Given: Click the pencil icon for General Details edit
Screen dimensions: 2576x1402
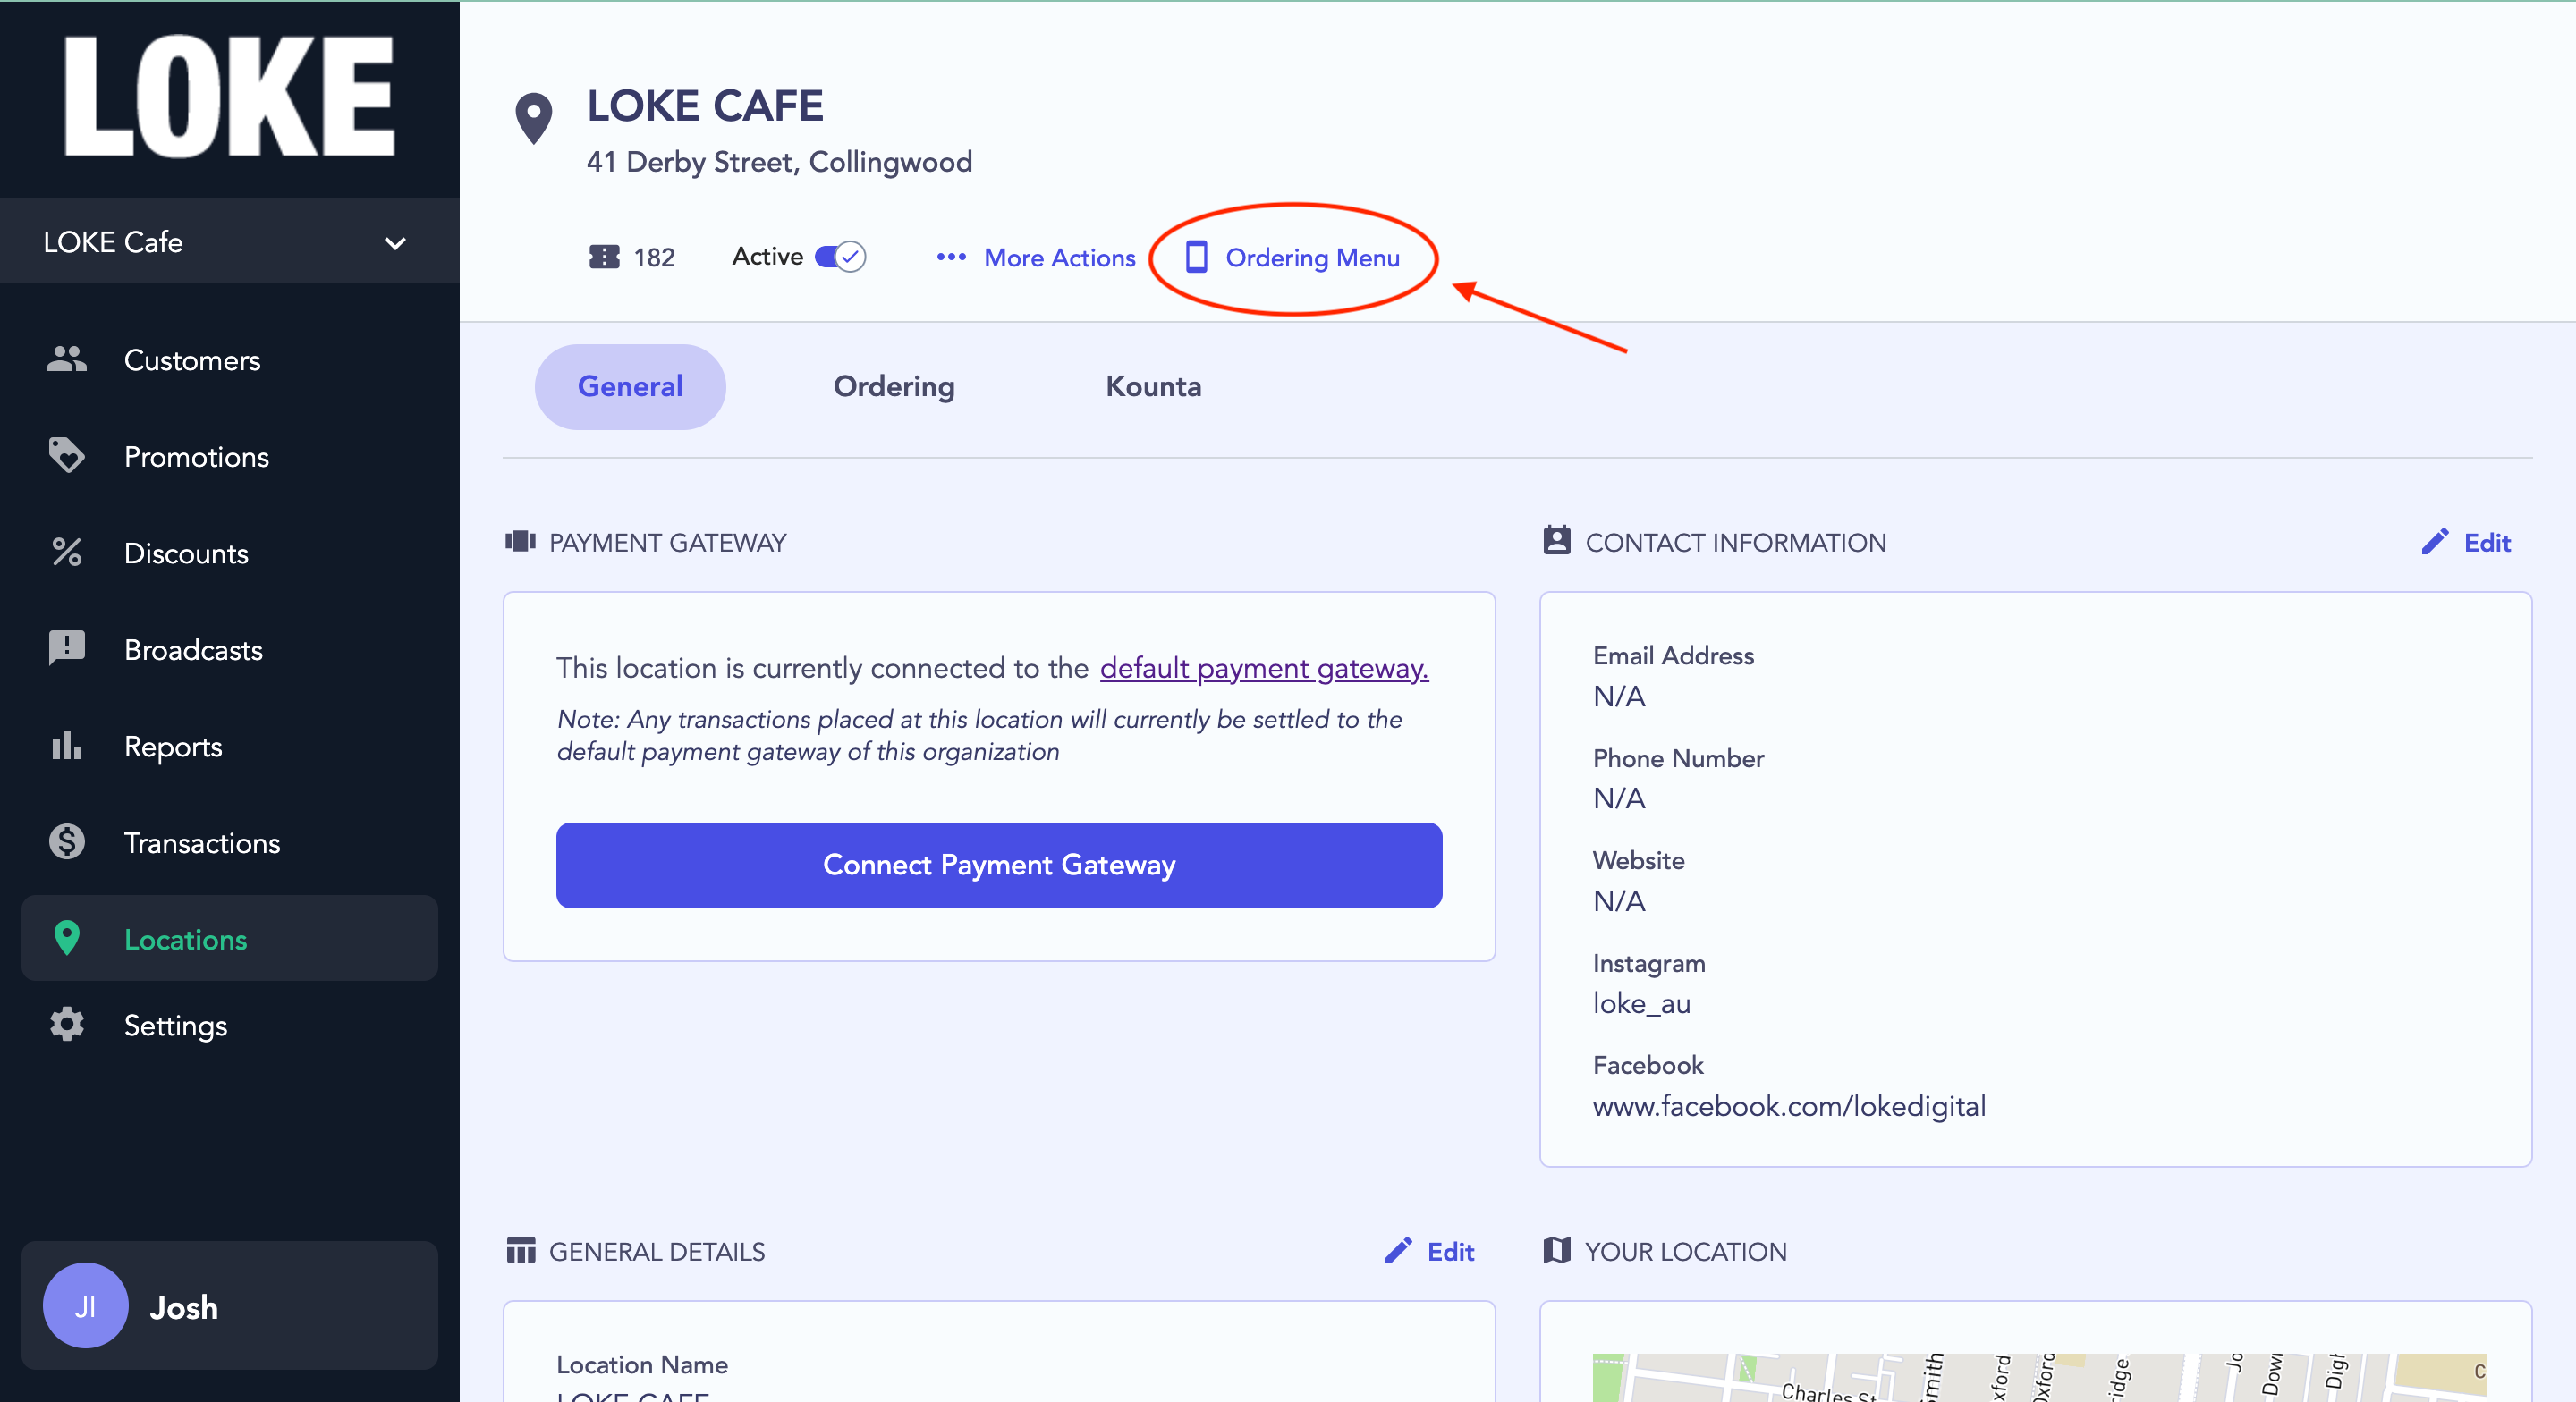Looking at the screenshot, I should tap(1398, 1250).
